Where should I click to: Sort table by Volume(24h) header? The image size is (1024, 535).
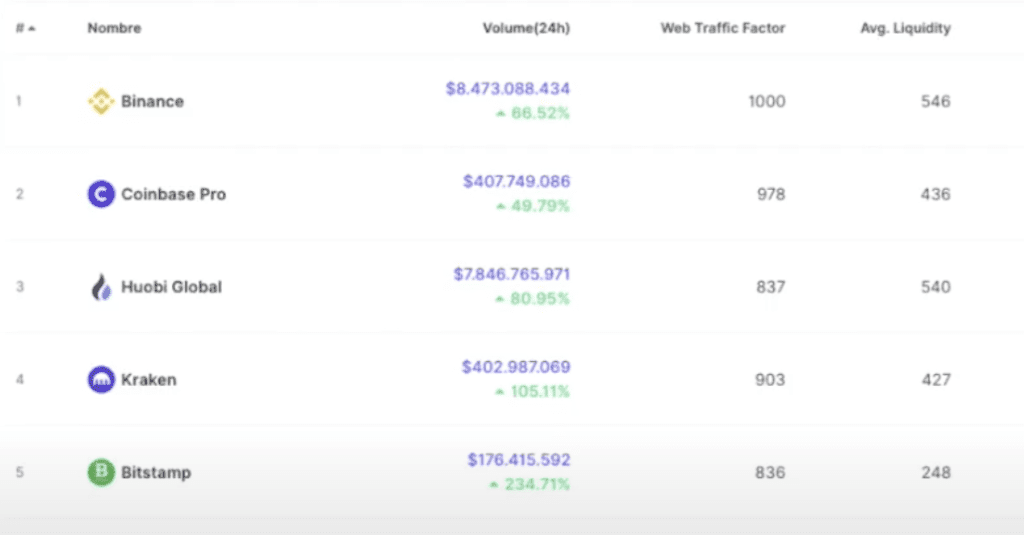tap(526, 28)
